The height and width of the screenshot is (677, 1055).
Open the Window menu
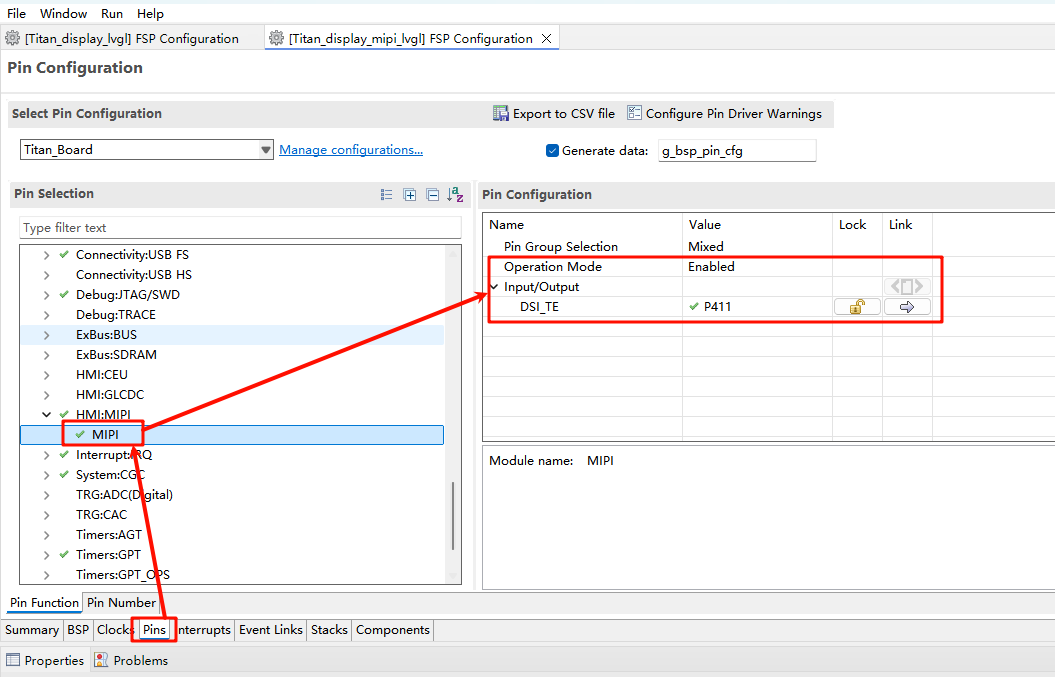click(x=63, y=14)
